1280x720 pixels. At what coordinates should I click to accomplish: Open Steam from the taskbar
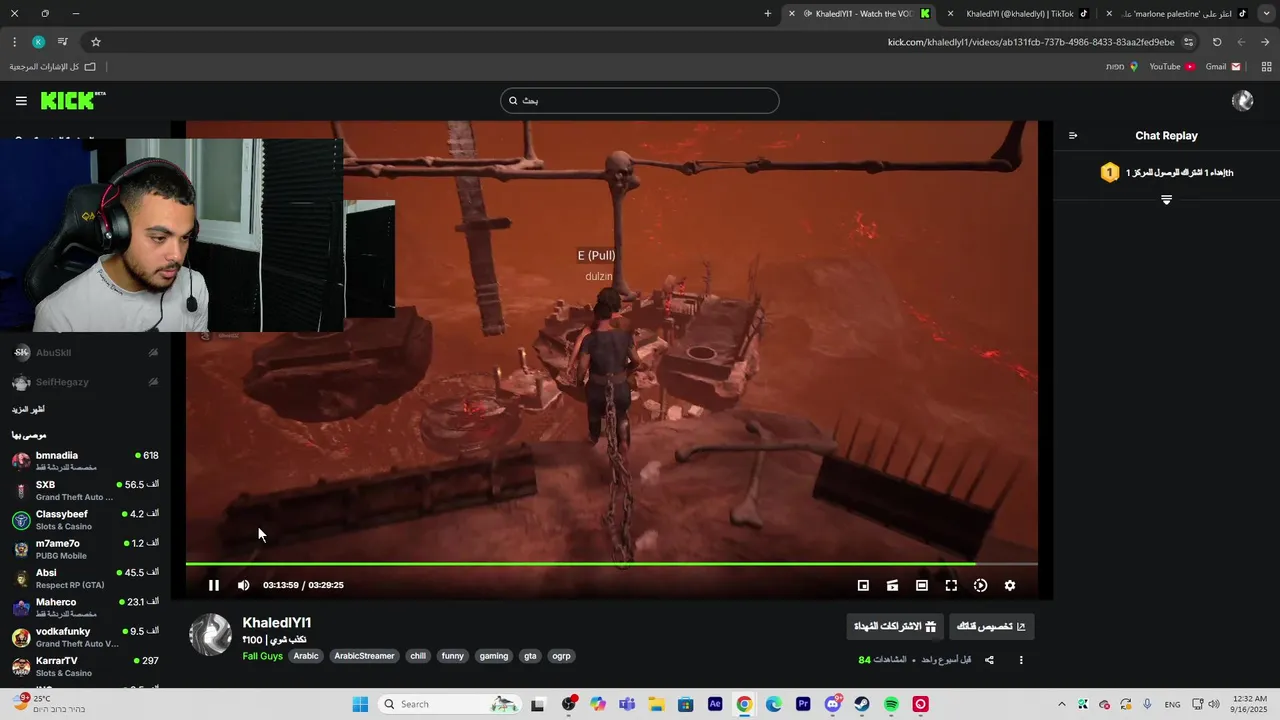click(862, 704)
